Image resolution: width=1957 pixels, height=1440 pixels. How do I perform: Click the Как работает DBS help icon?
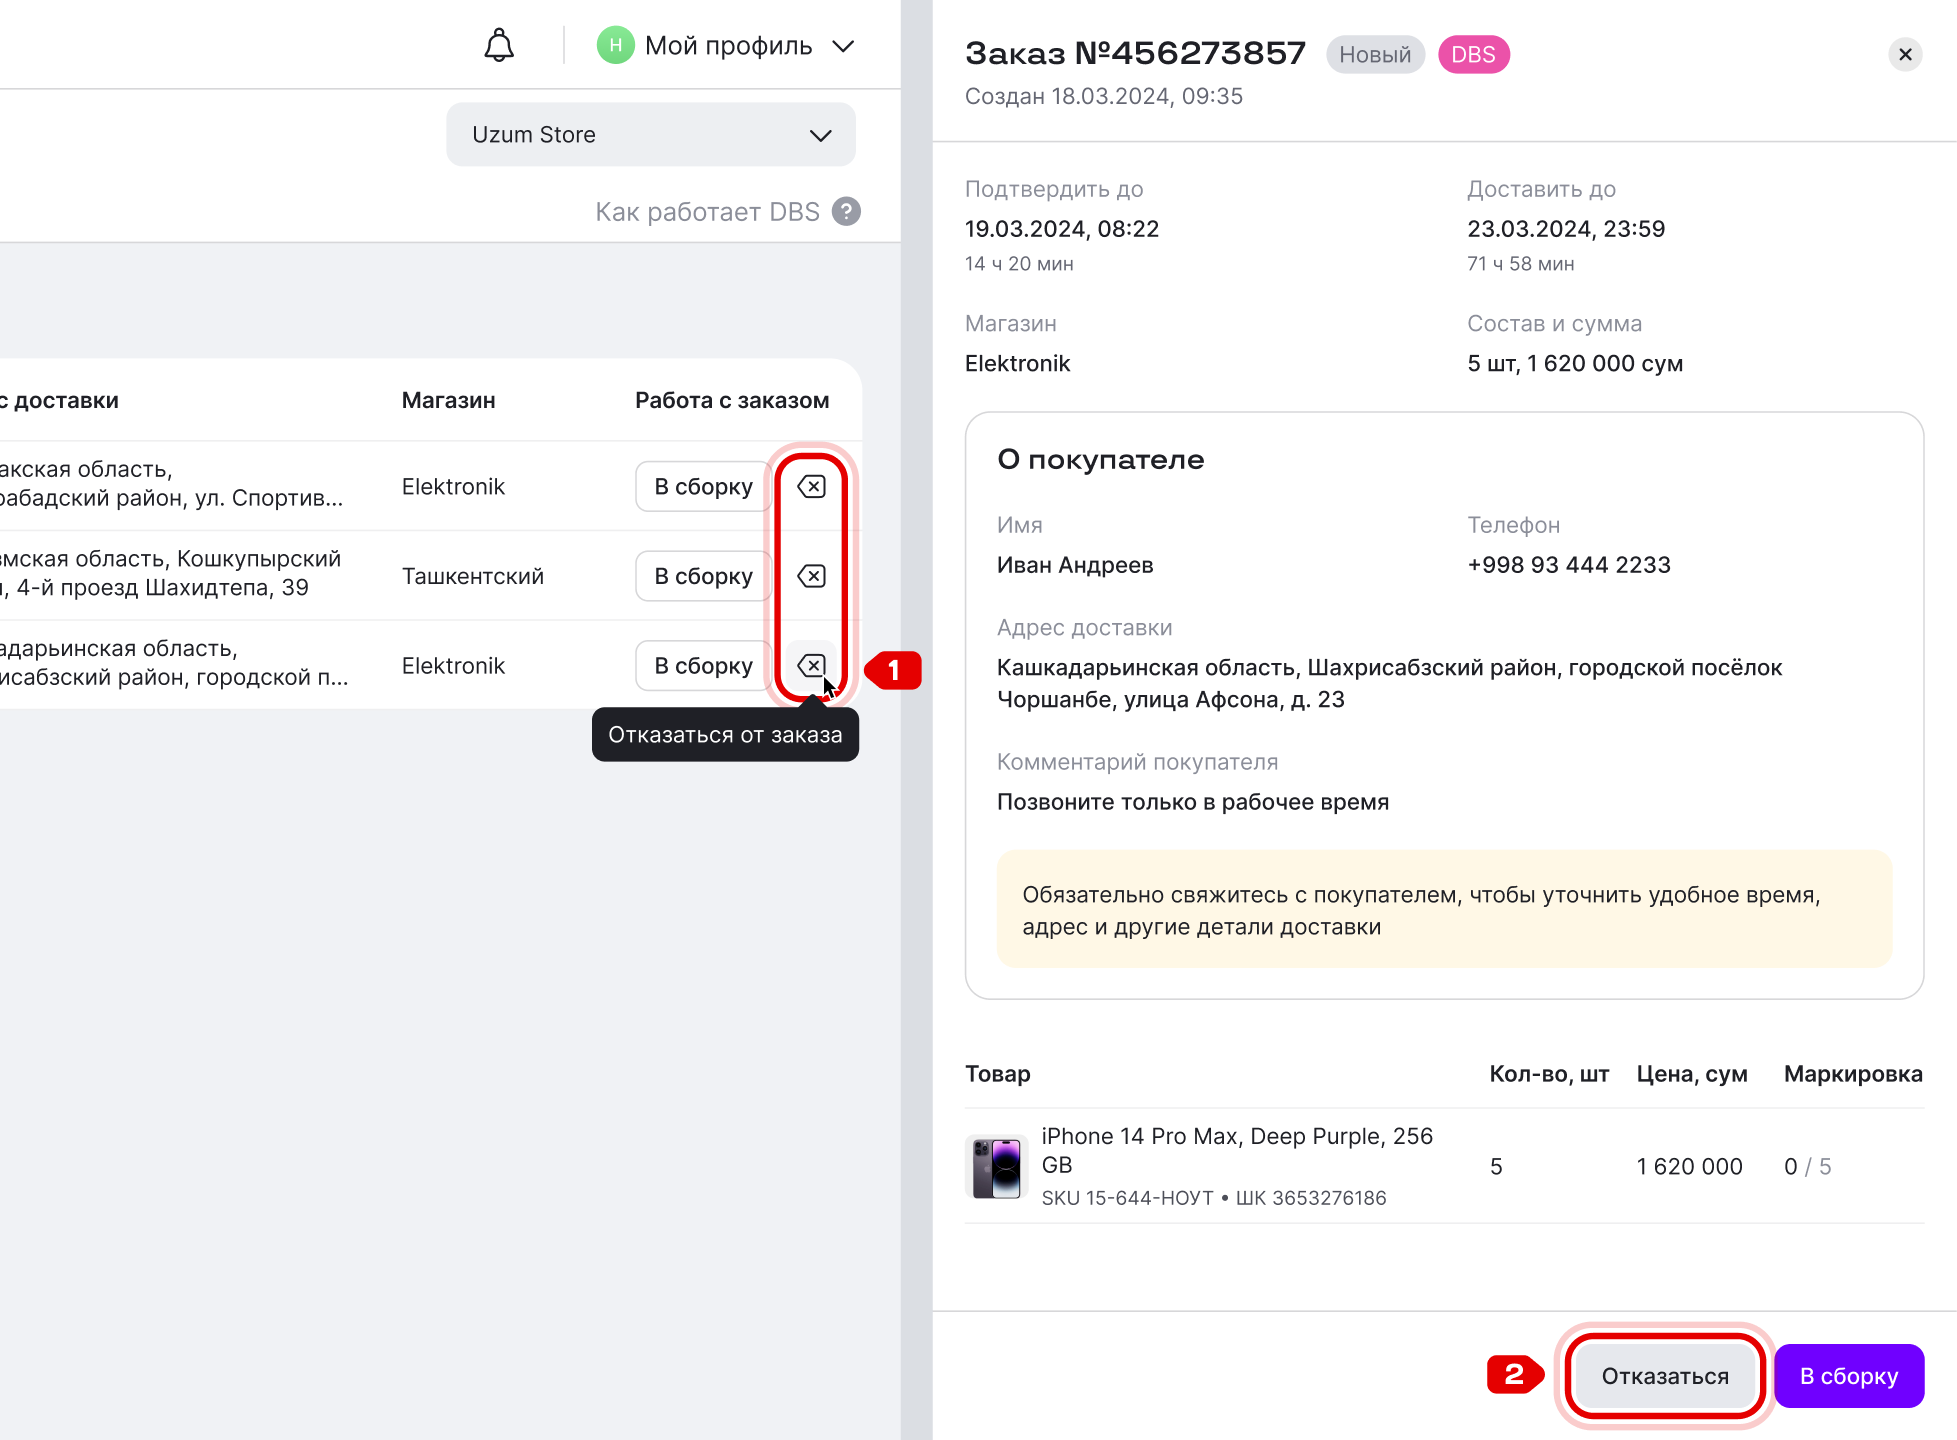[847, 212]
